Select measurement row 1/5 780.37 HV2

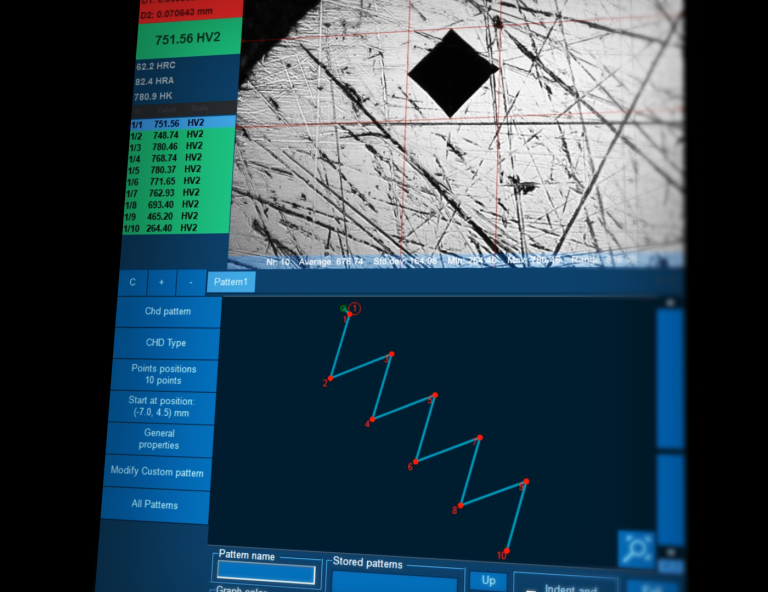click(179, 170)
